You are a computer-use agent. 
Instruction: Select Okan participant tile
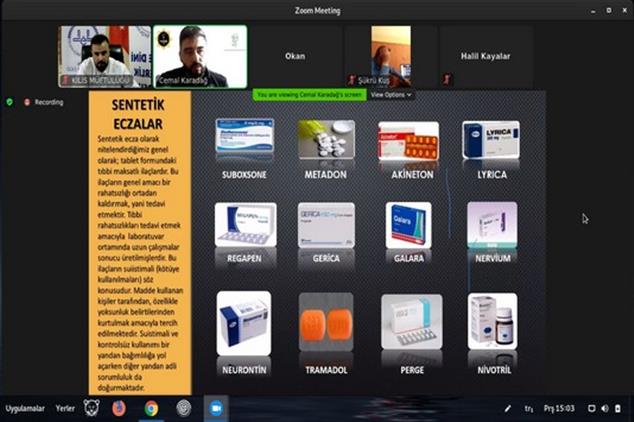click(295, 56)
